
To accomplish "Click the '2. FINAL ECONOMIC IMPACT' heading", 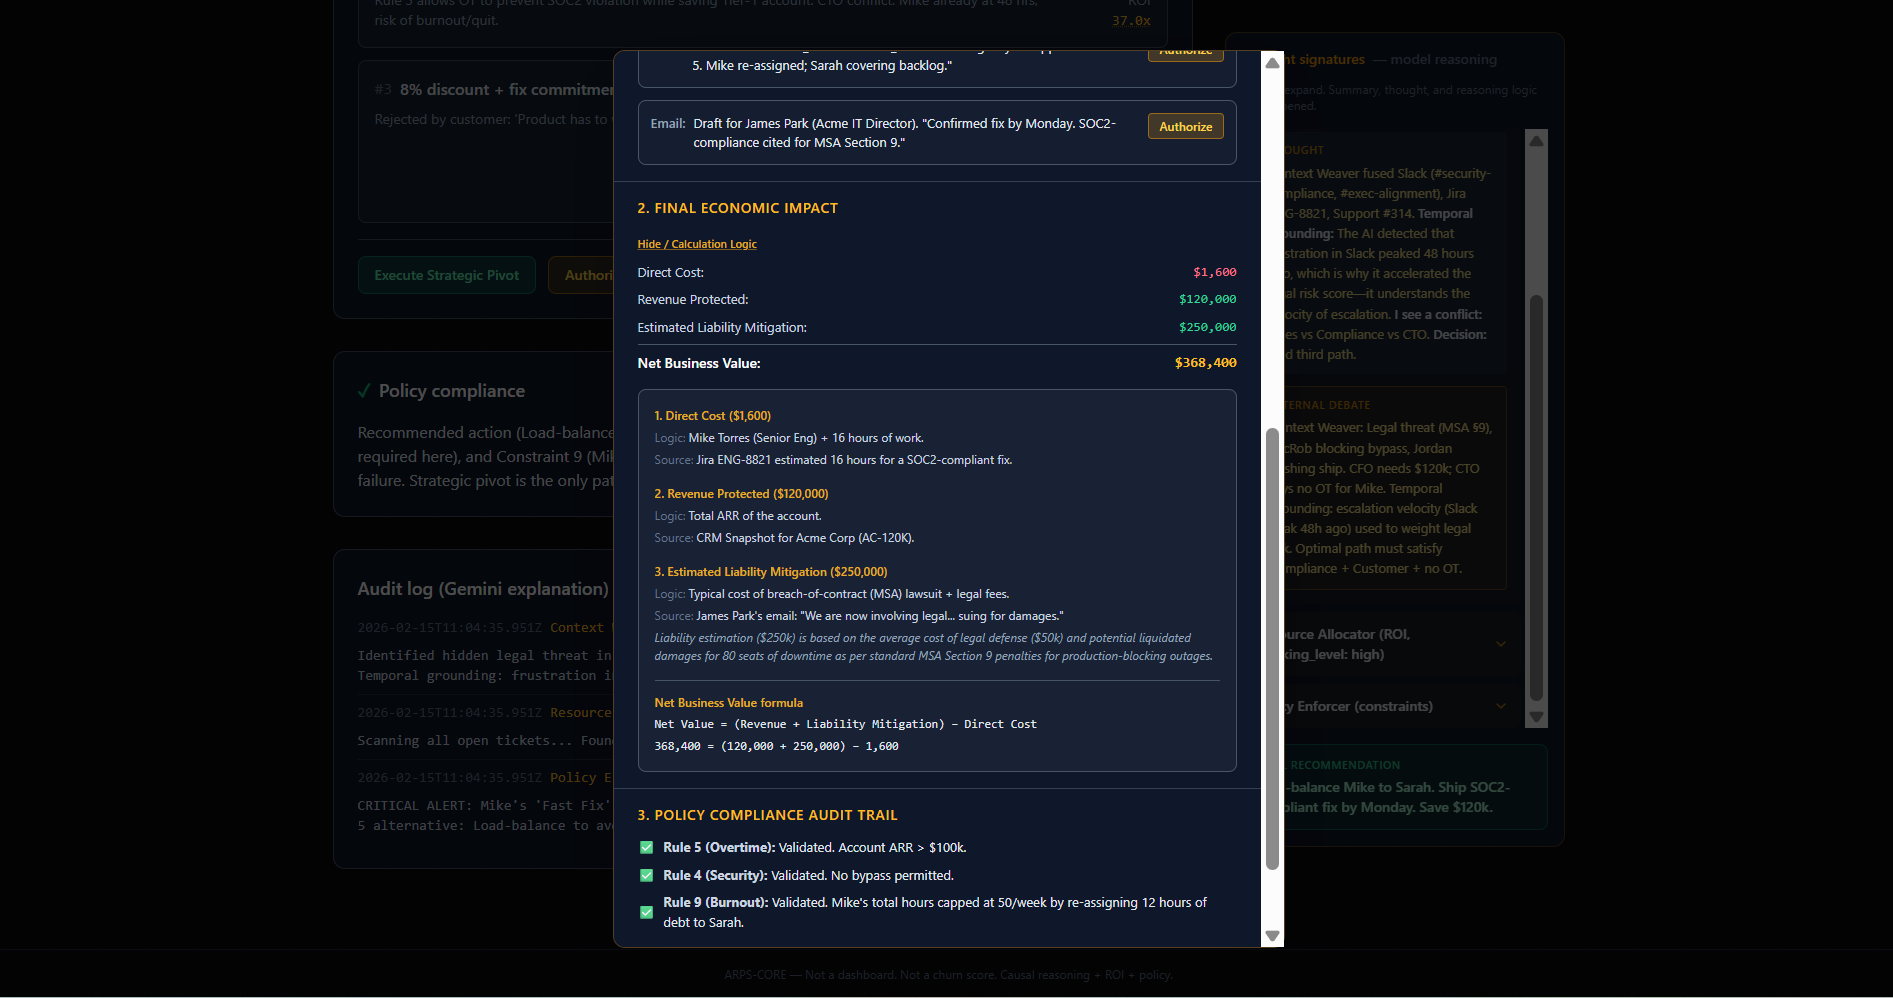I will coord(738,208).
